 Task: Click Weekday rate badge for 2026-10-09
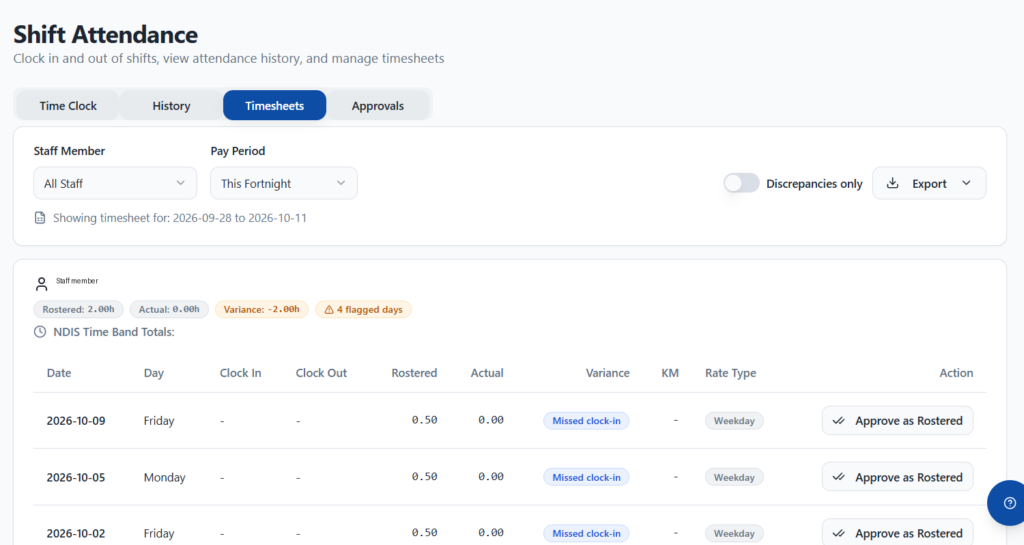[734, 420]
